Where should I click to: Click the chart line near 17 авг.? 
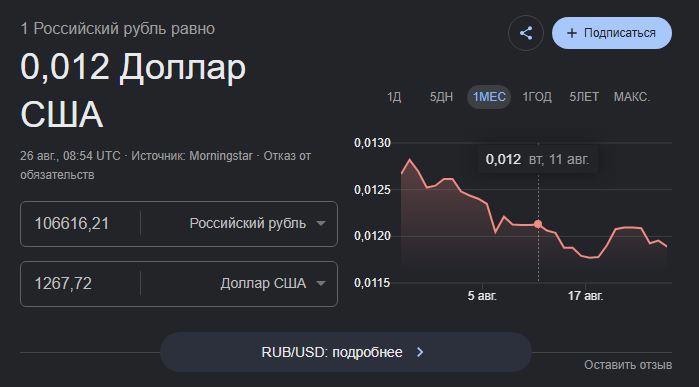584,256
